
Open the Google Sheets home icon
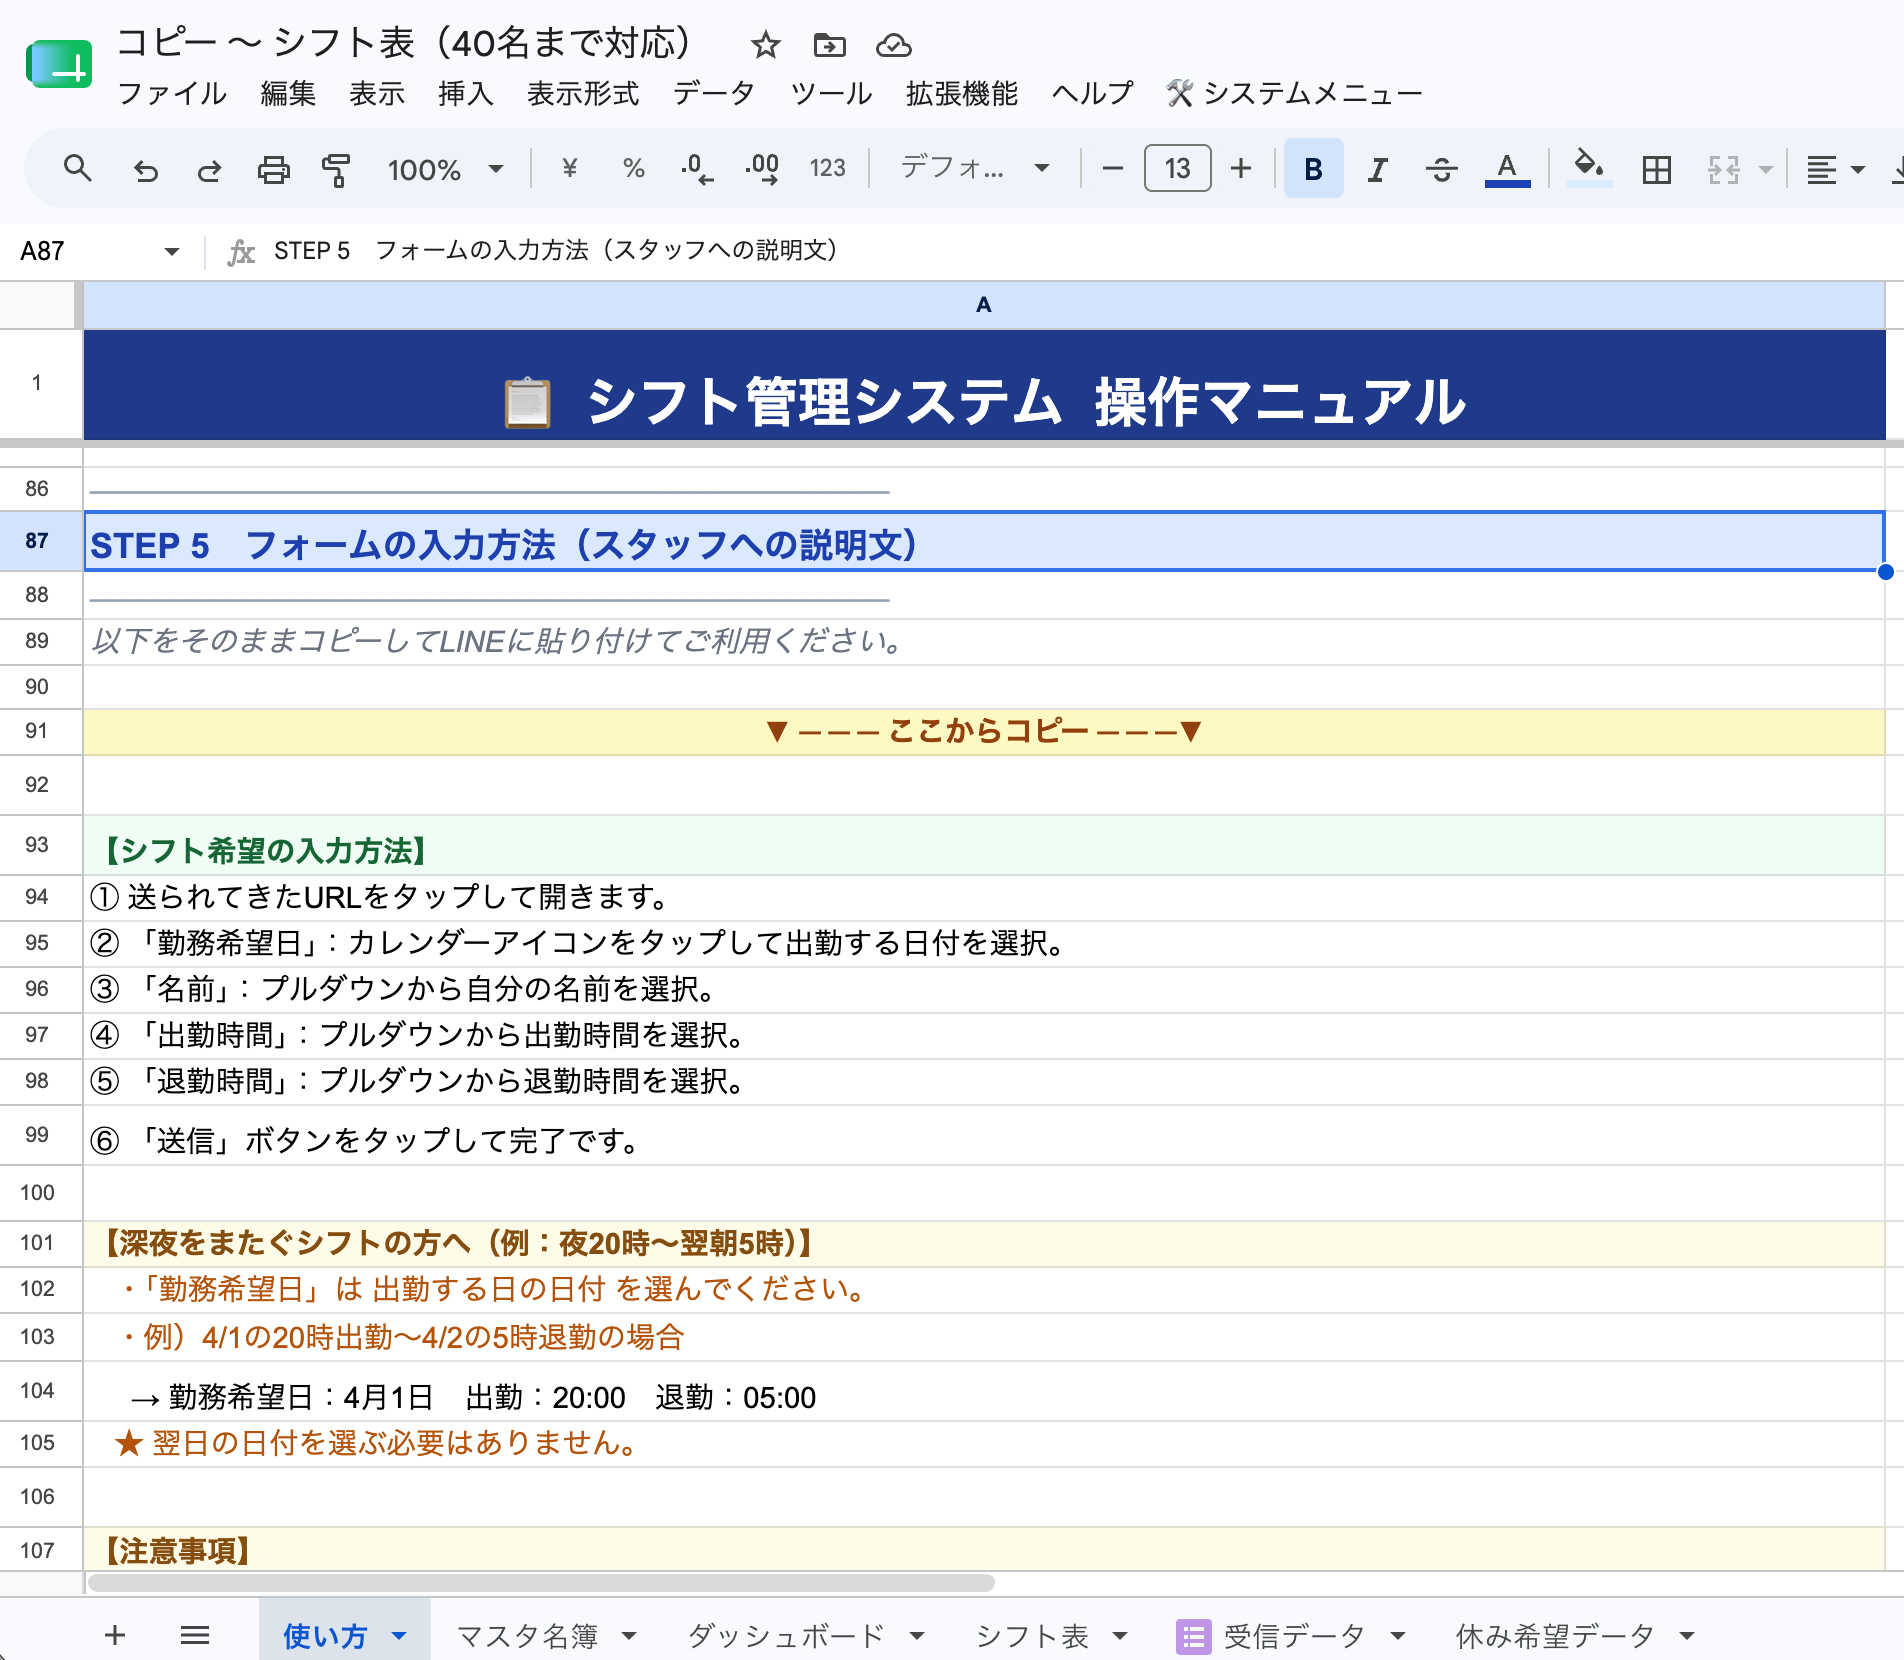tap(59, 65)
